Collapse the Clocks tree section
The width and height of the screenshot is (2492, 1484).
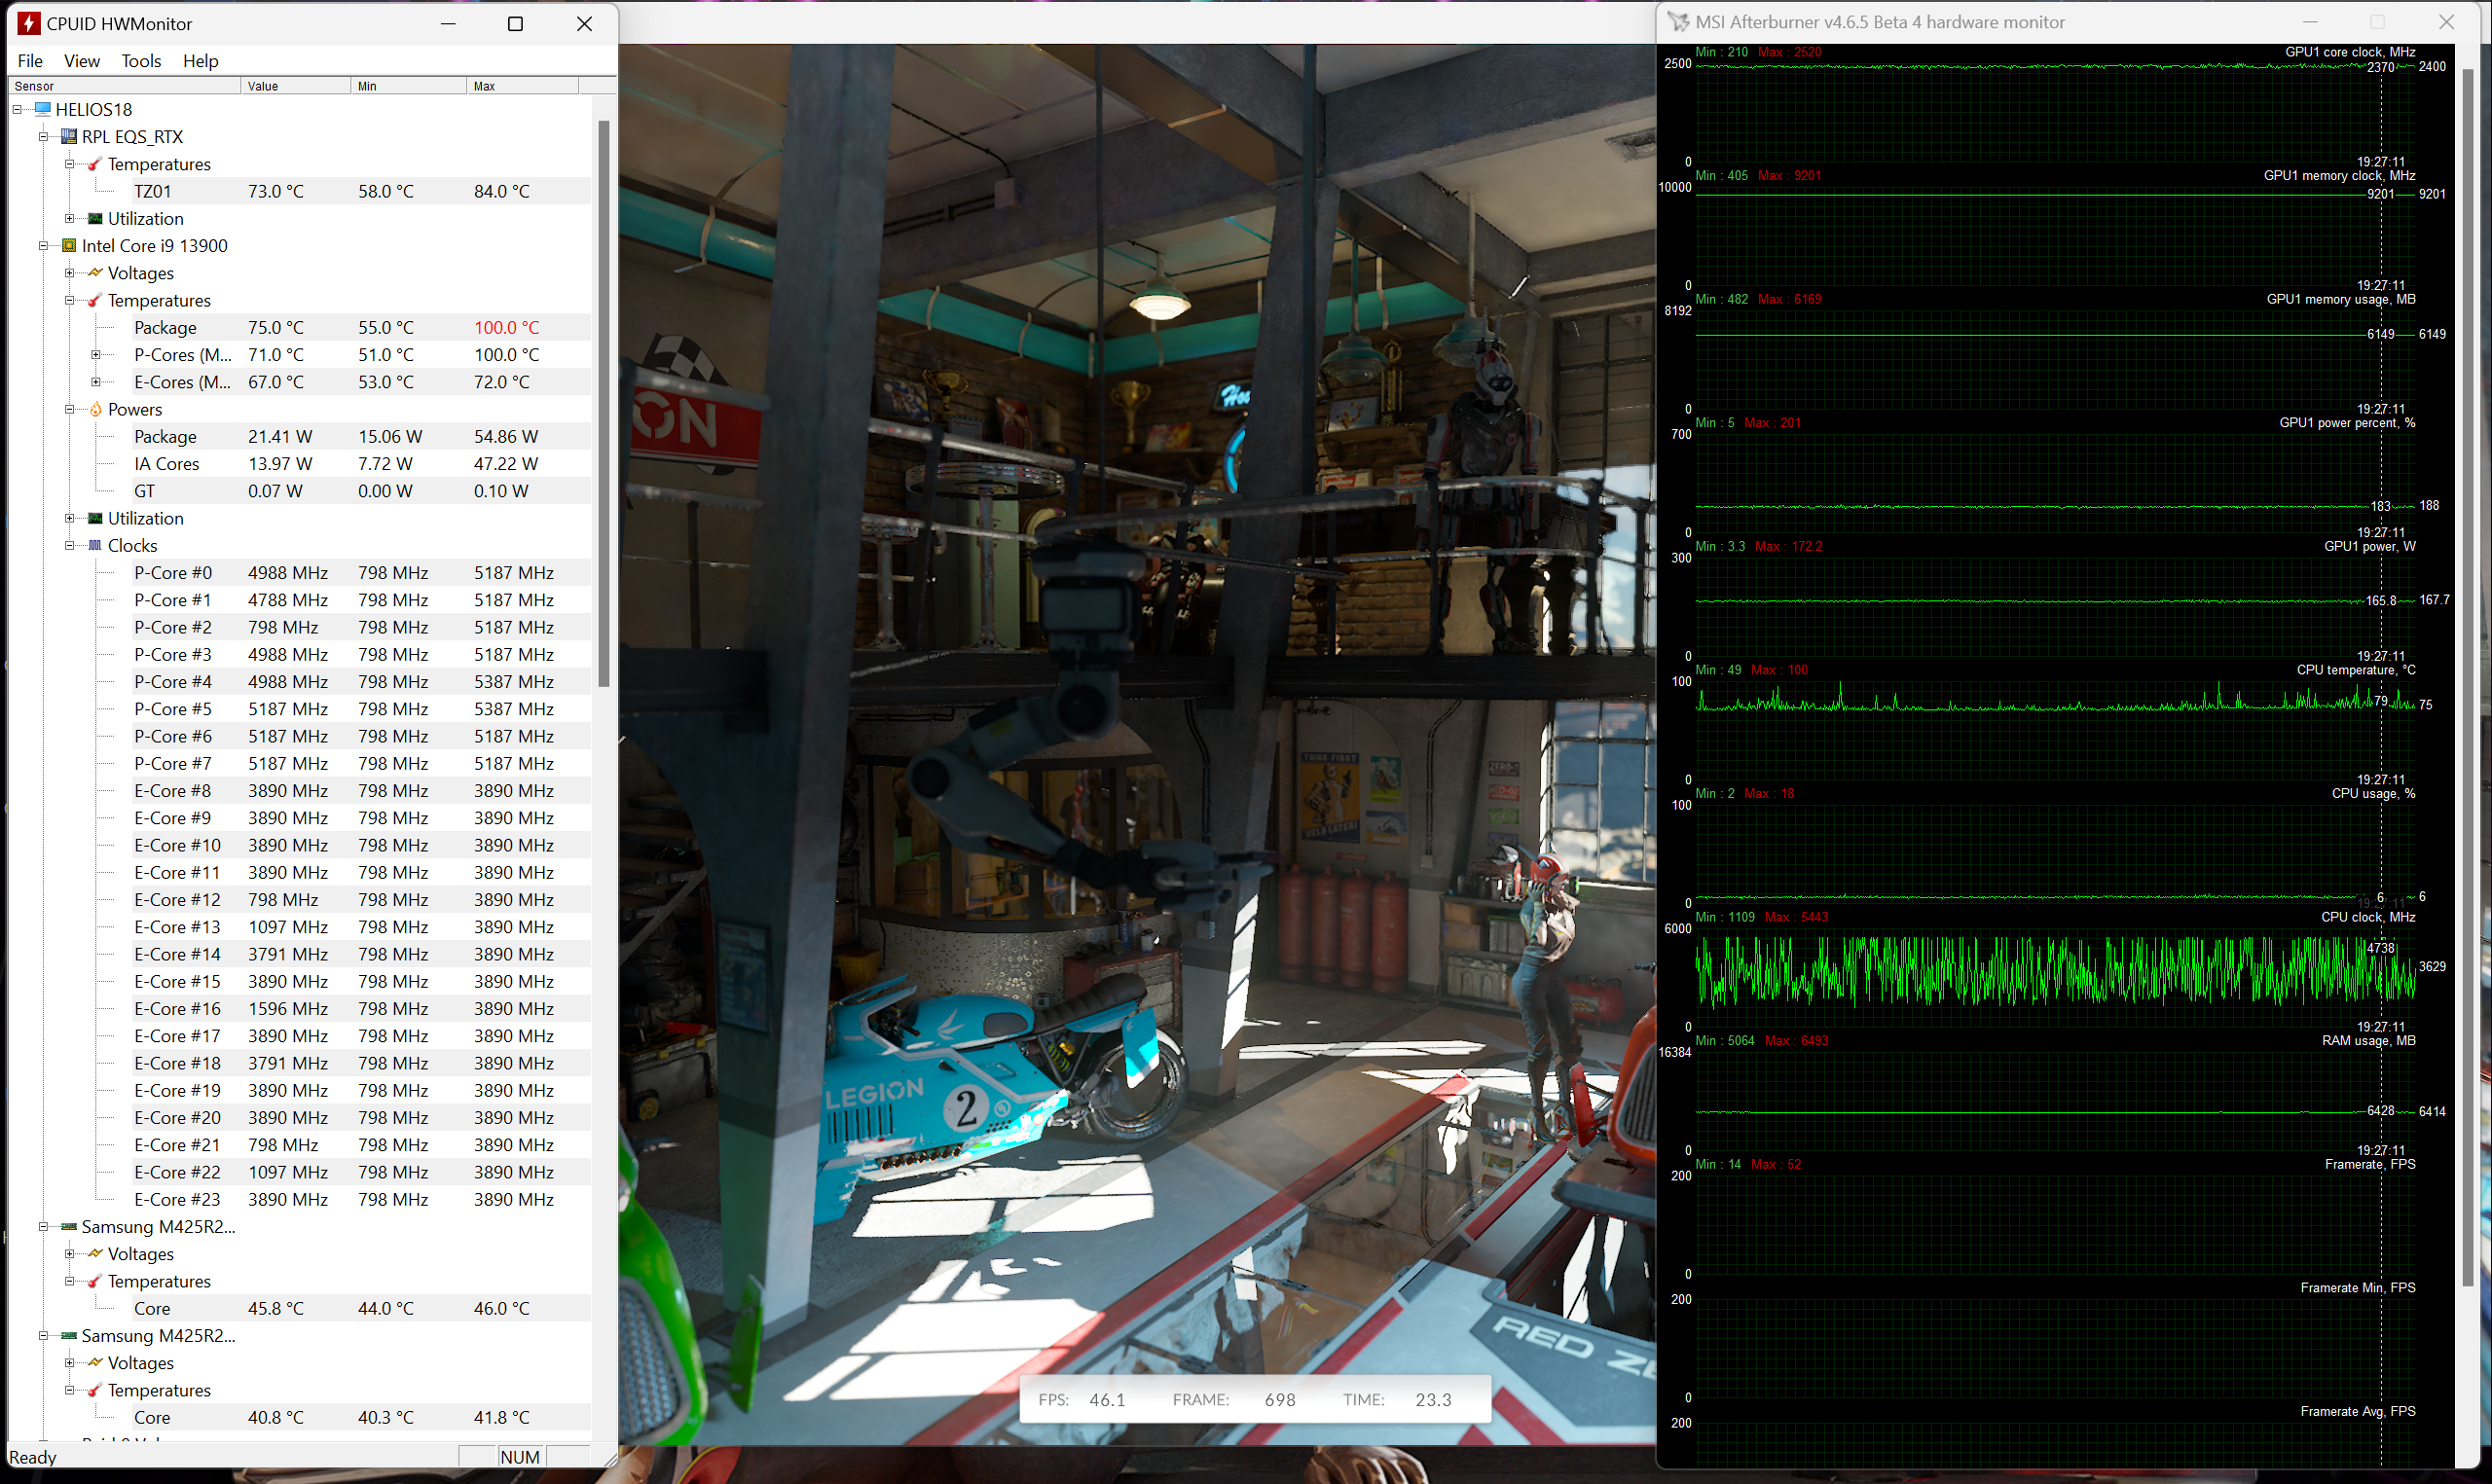pos(69,545)
